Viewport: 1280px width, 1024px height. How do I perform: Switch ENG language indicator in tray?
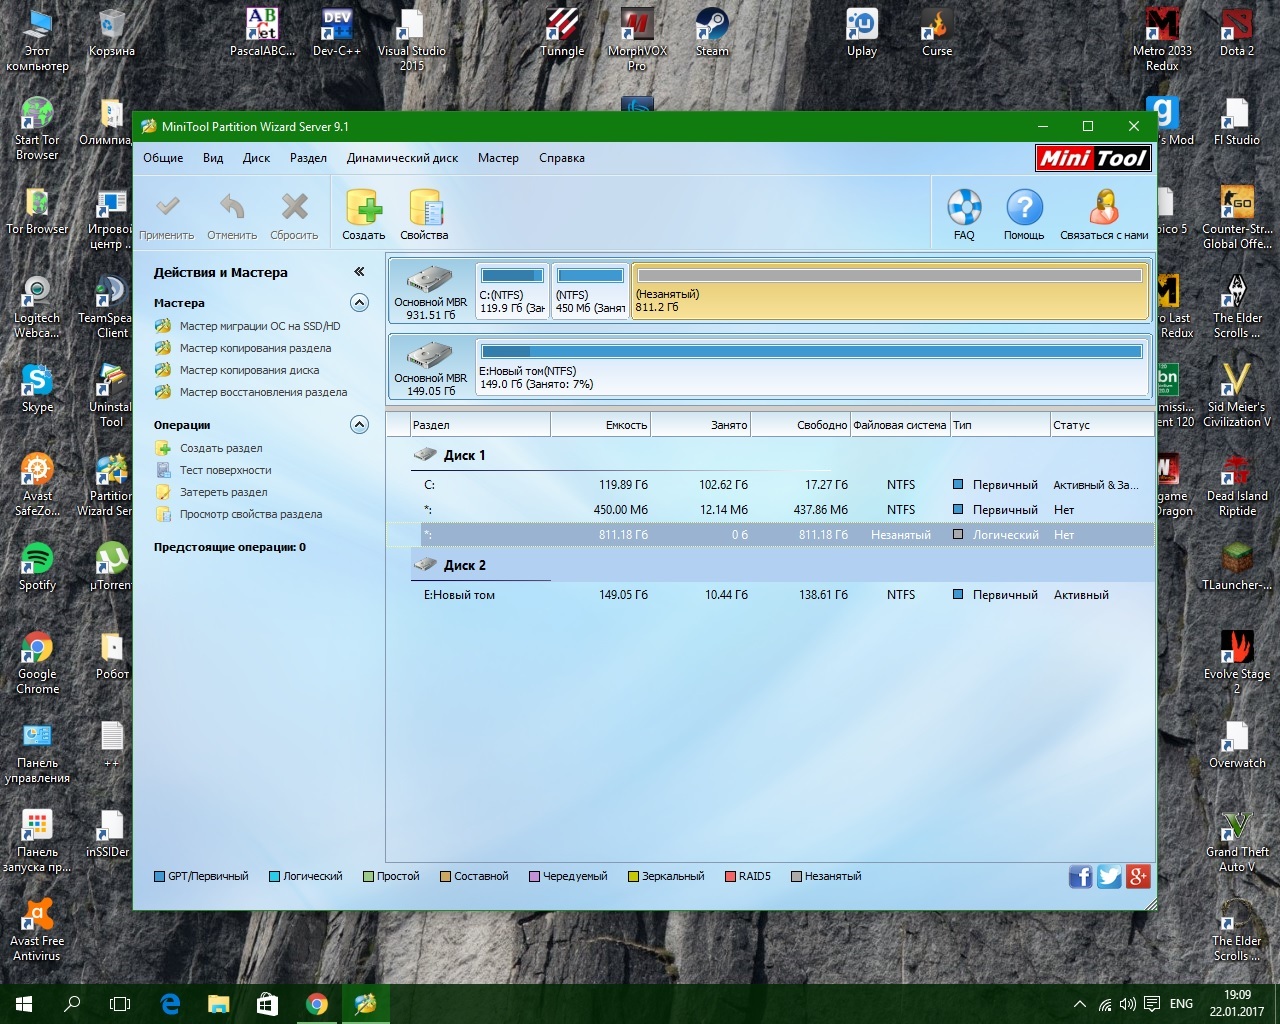click(x=1181, y=1004)
